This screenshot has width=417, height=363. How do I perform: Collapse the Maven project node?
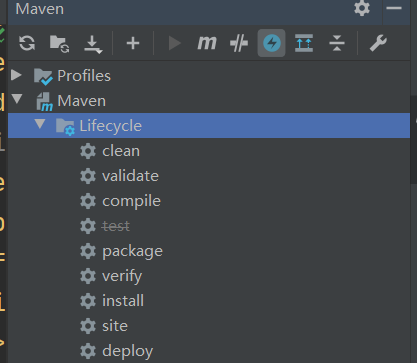(17, 99)
